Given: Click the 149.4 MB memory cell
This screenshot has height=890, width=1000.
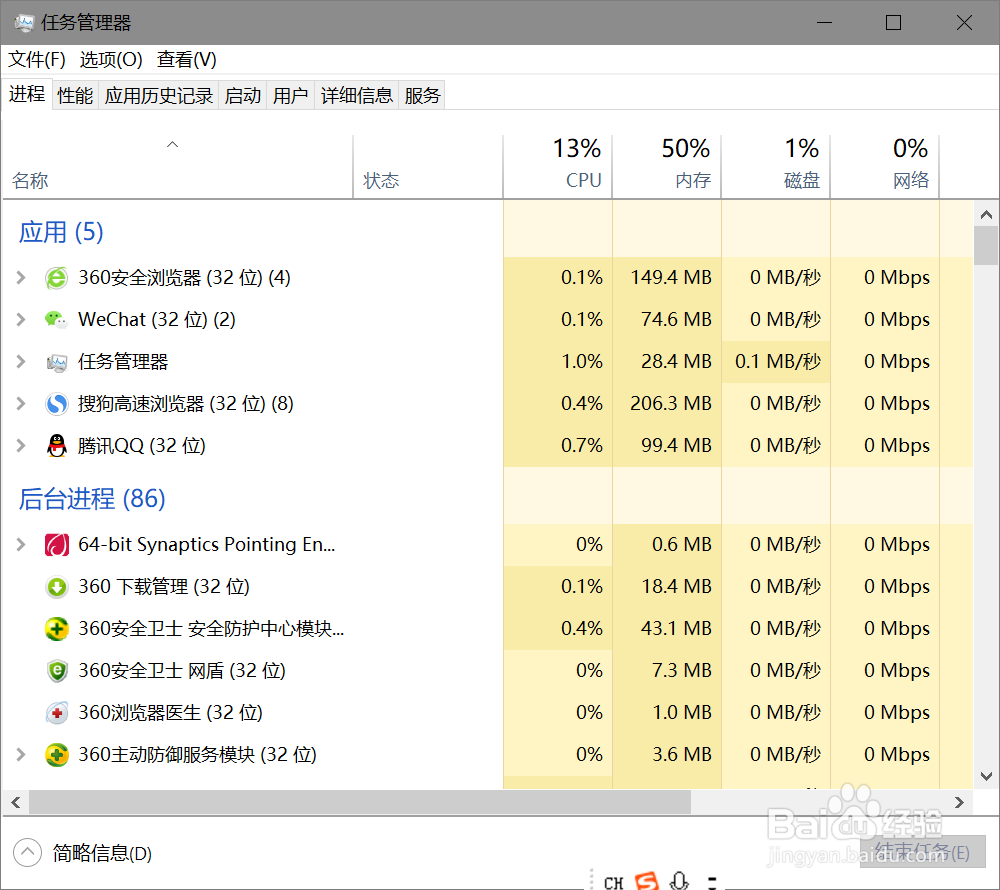Looking at the screenshot, I should 667,278.
